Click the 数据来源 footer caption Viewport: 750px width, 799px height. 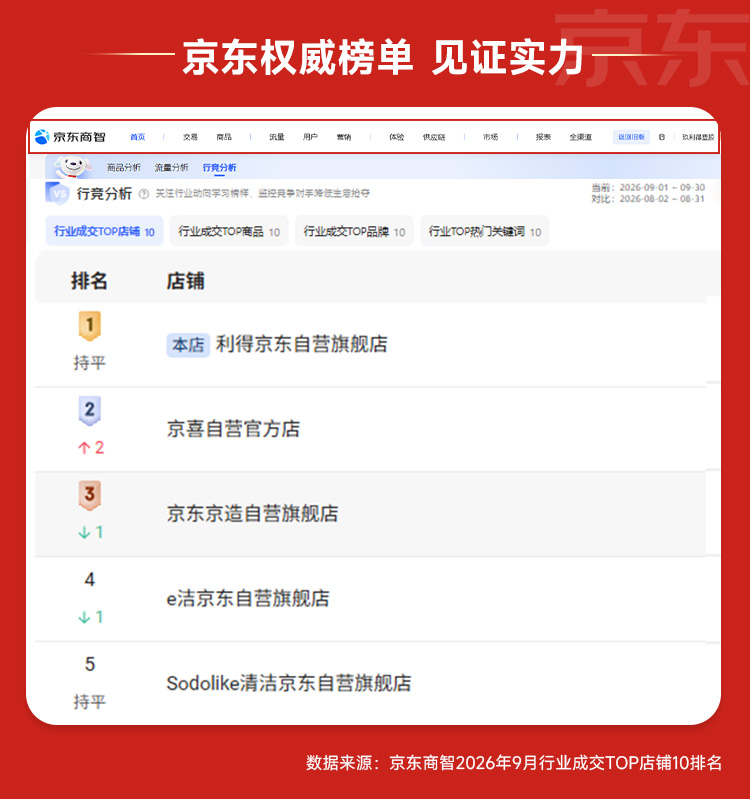tap(514, 763)
